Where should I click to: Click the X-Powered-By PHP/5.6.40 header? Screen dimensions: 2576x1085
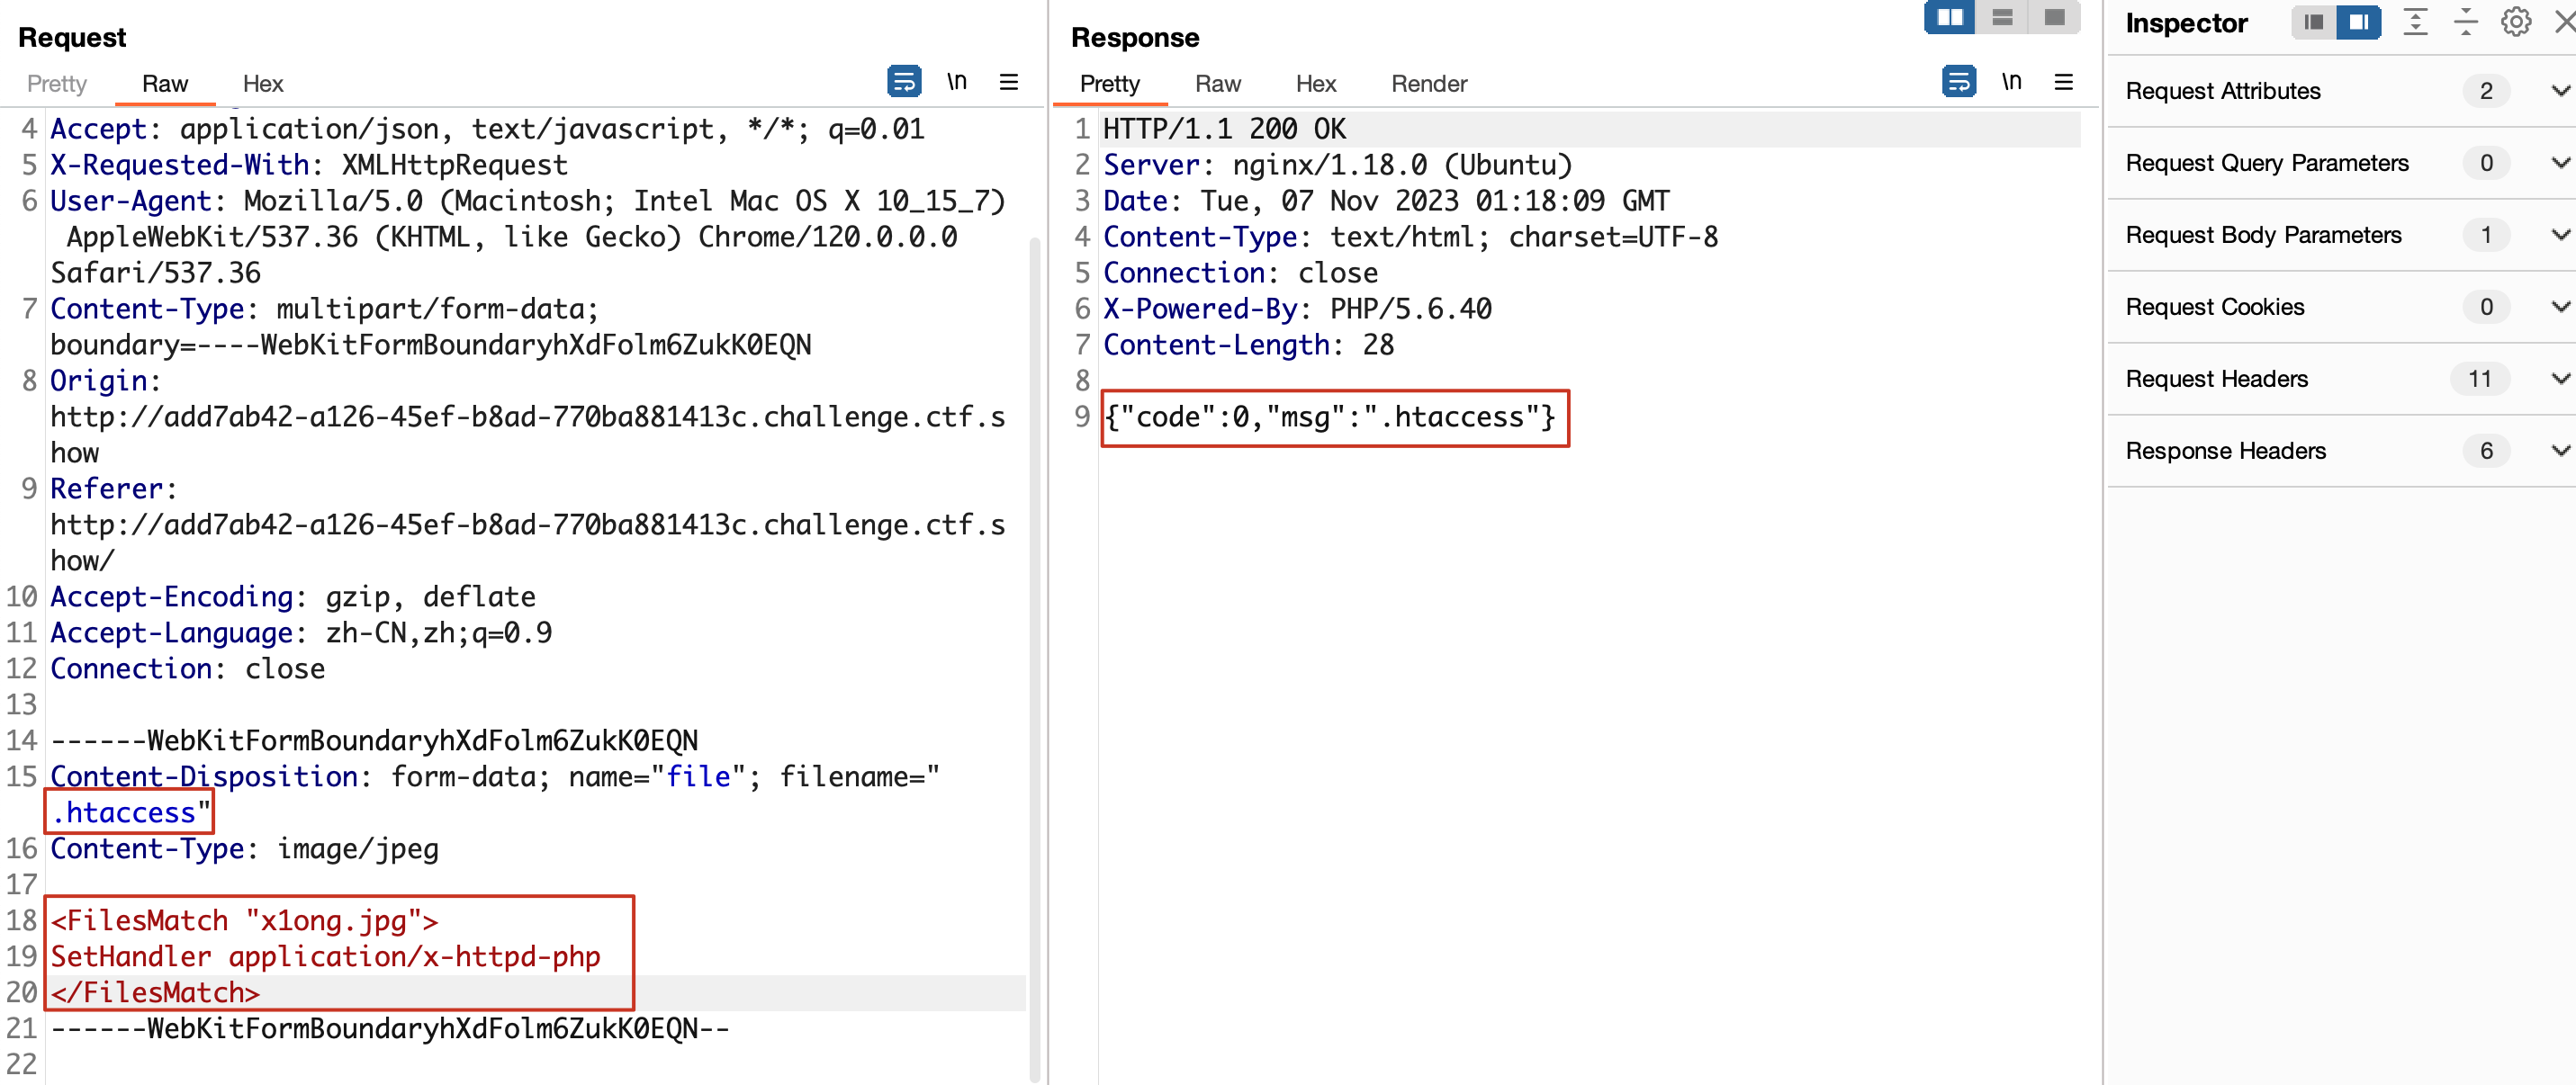point(1297,309)
